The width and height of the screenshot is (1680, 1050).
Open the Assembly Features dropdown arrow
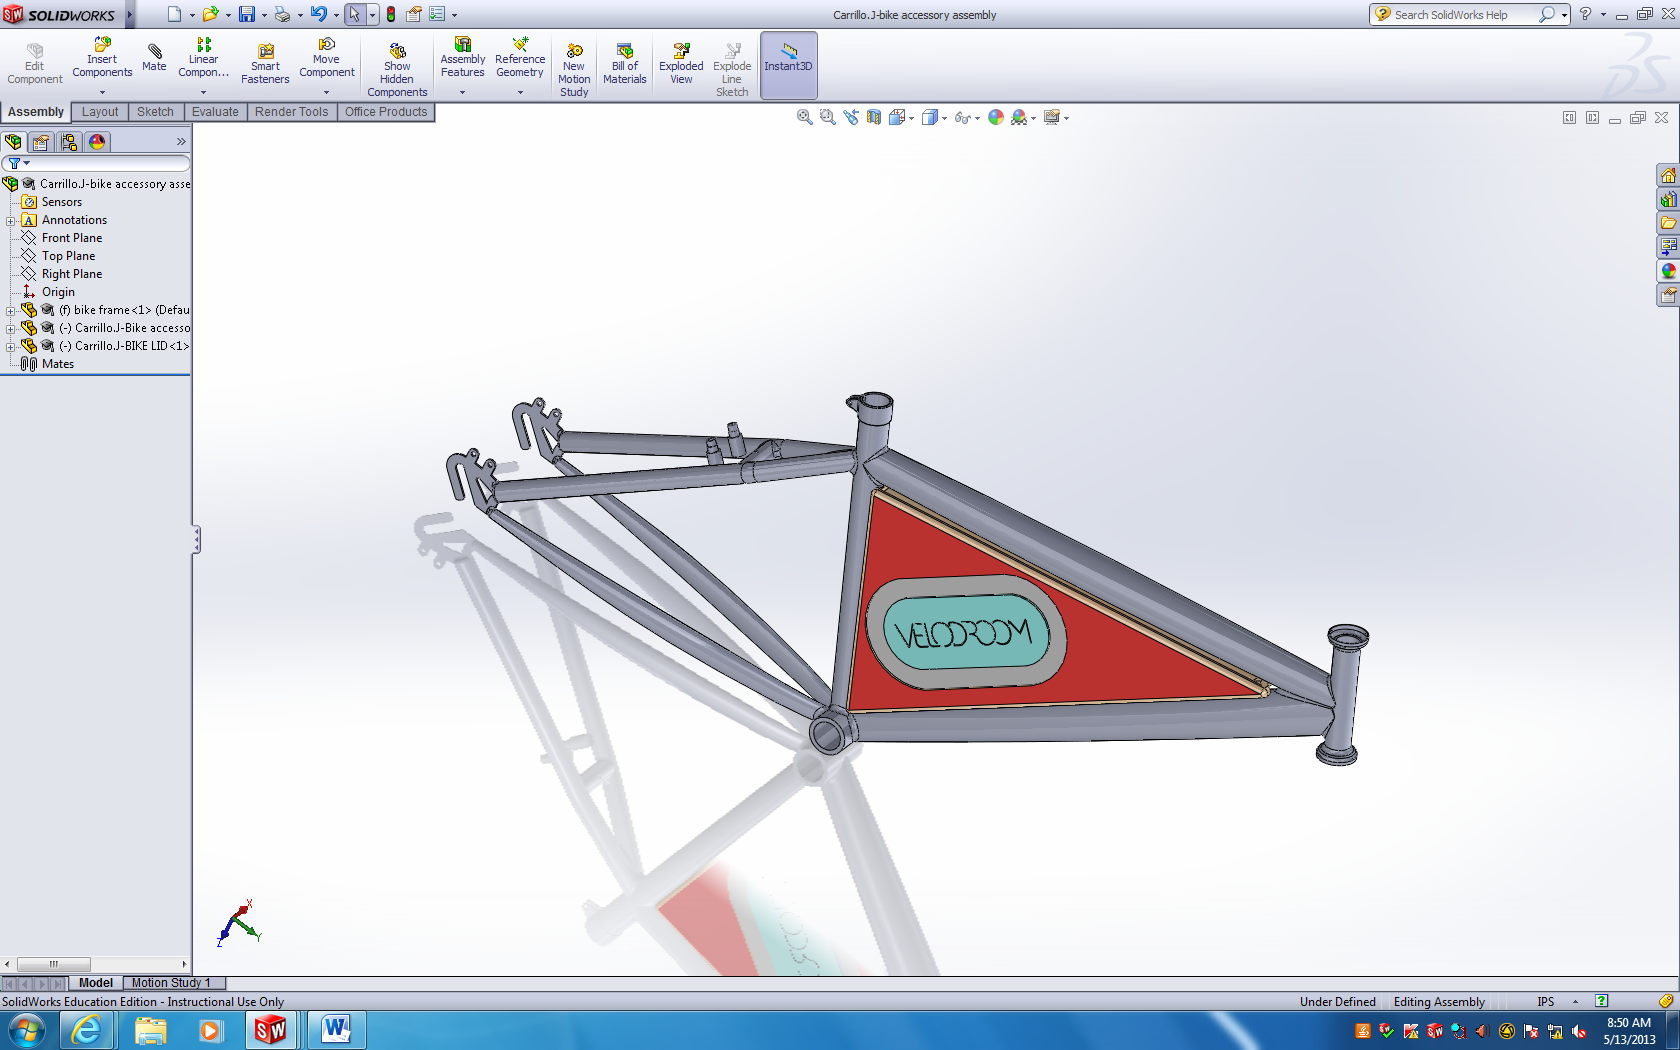(x=463, y=92)
